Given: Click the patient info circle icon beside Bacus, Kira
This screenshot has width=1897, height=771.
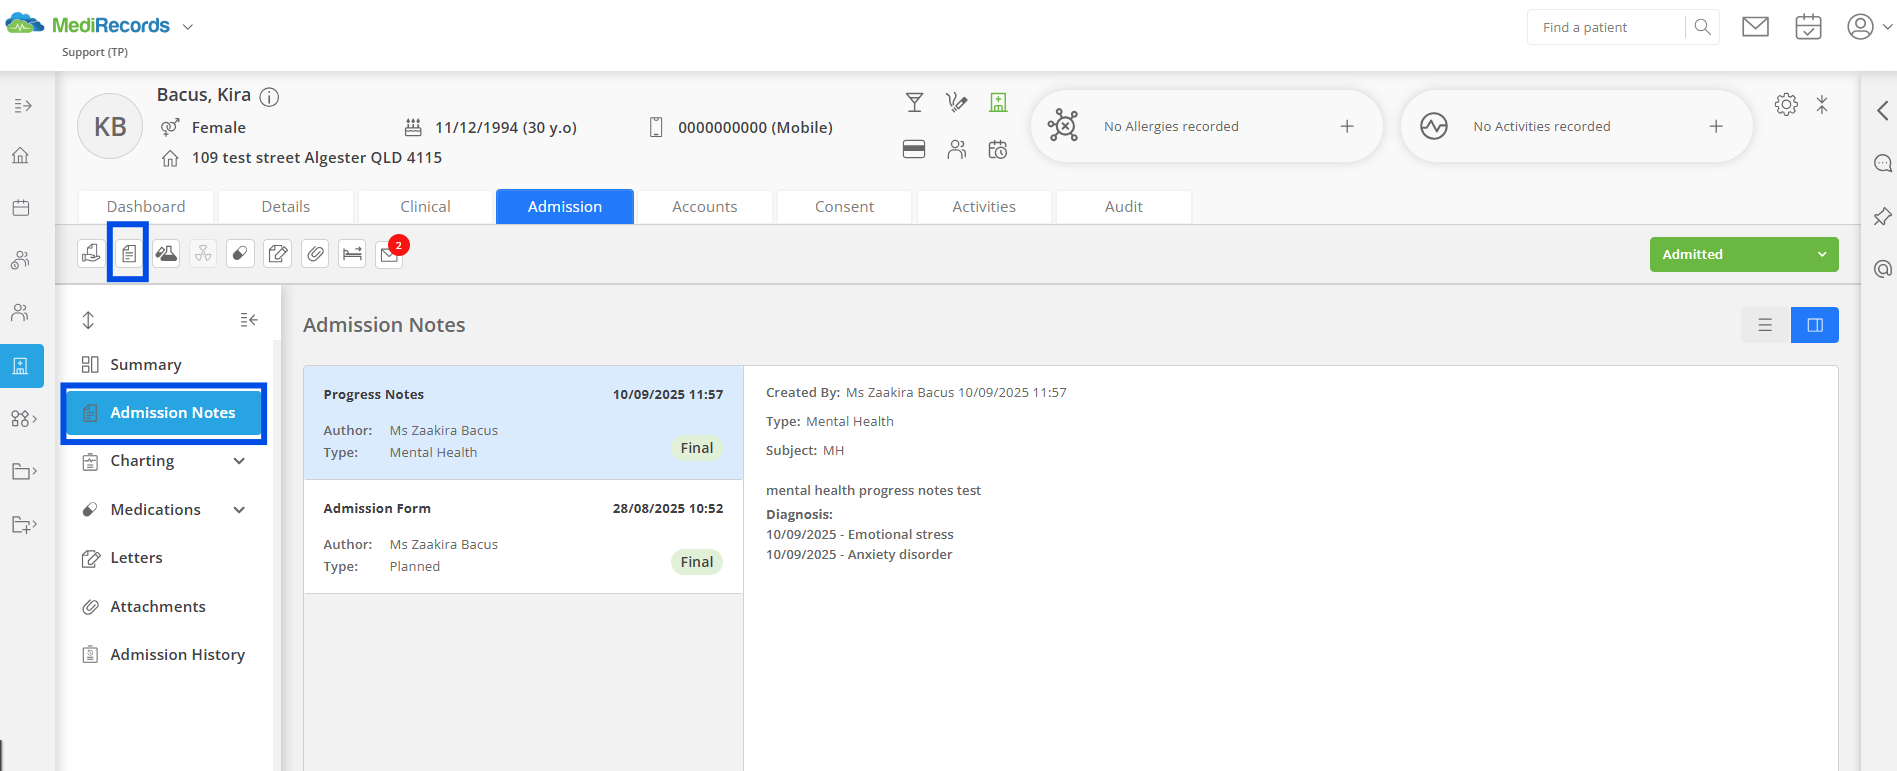Looking at the screenshot, I should pyautogui.click(x=269, y=97).
